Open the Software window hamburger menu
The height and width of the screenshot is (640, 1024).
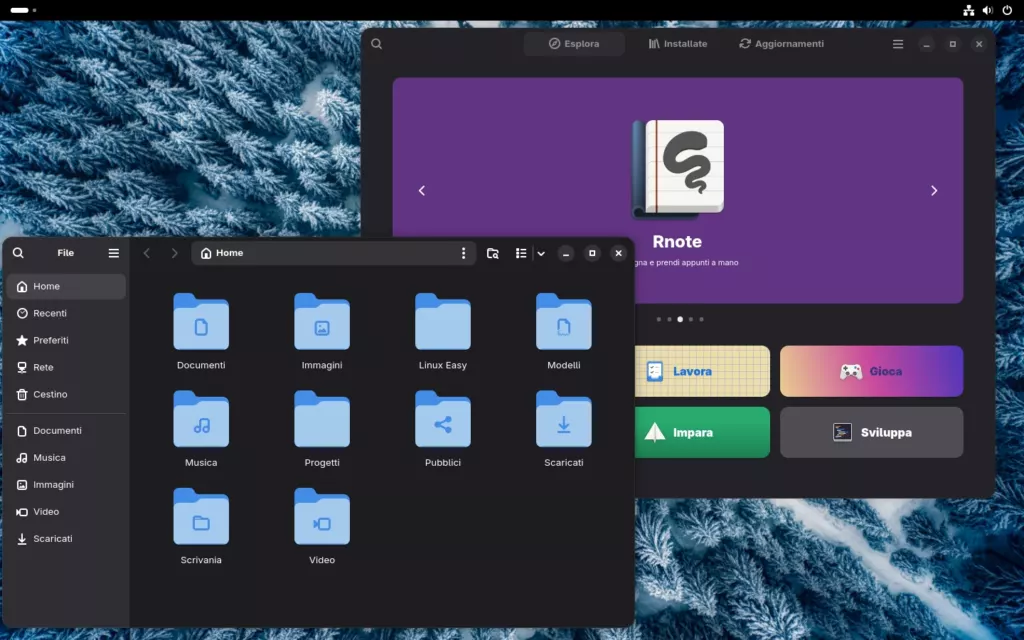pyautogui.click(x=898, y=44)
